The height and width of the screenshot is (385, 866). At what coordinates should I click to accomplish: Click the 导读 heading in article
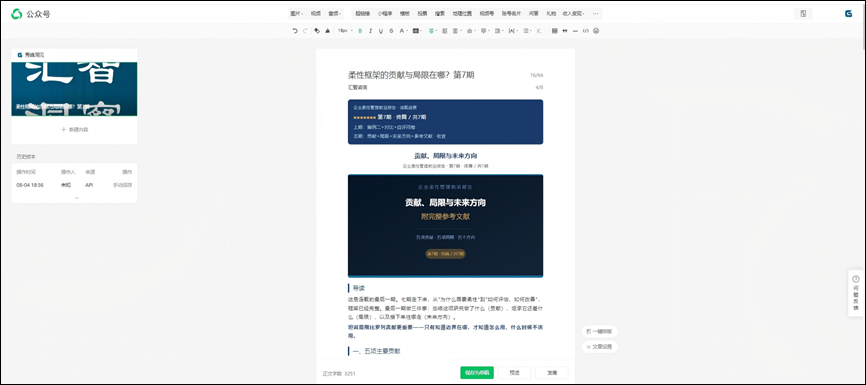[358, 288]
